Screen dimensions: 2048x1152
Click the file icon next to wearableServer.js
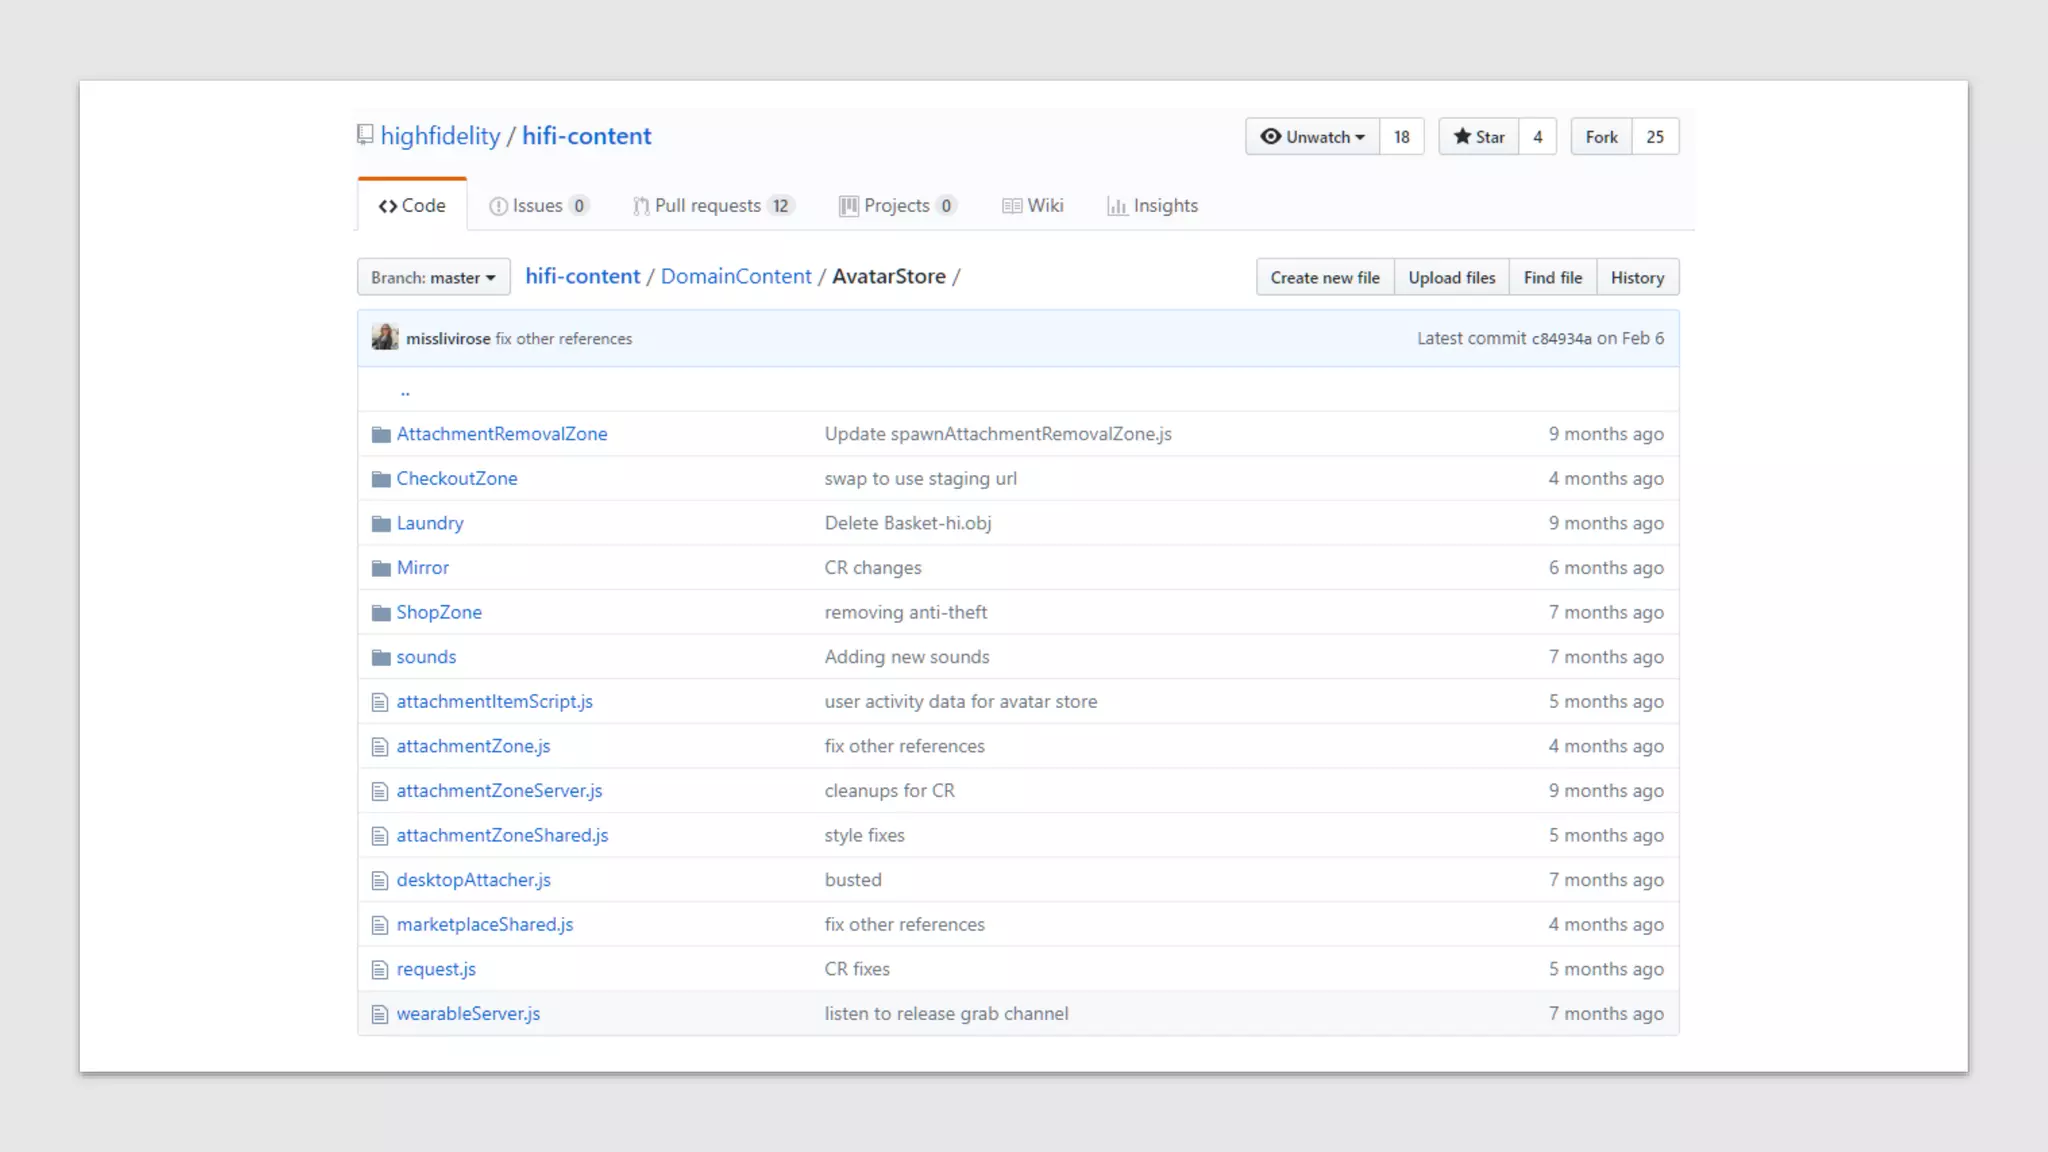click(379, 1014)
